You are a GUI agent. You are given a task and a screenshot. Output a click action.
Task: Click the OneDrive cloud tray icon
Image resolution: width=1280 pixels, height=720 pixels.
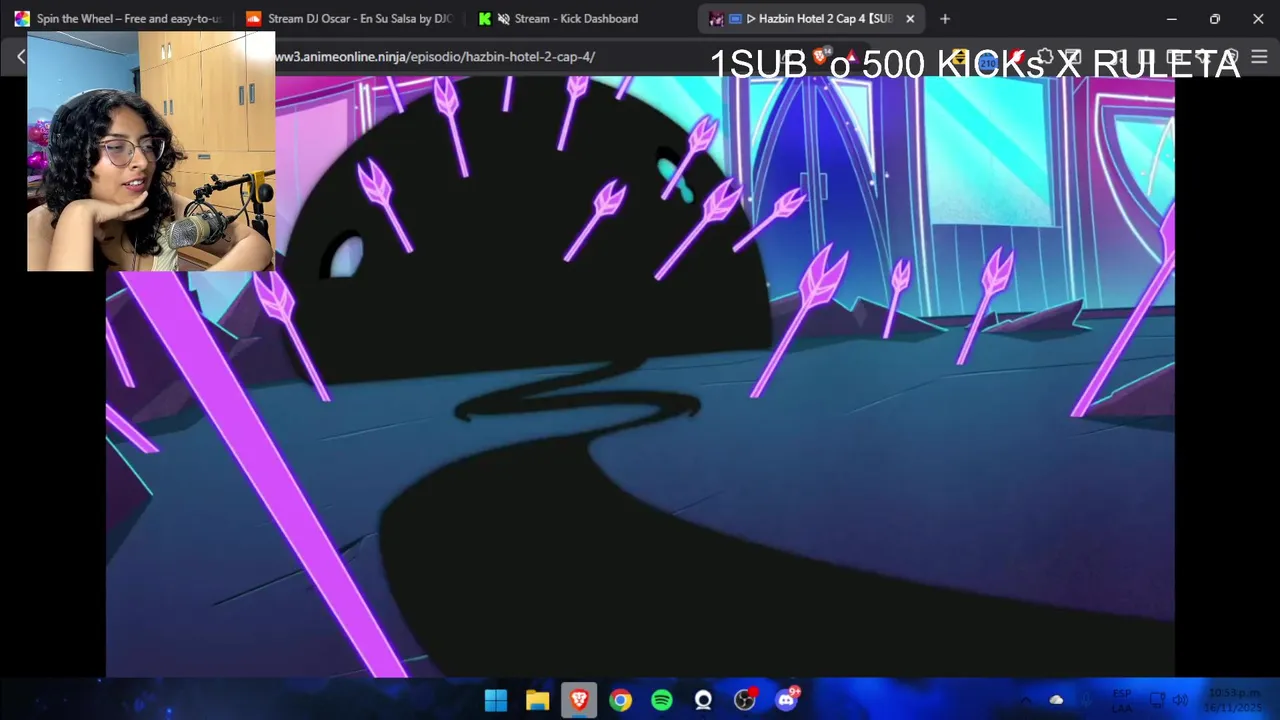point(1056,700)
